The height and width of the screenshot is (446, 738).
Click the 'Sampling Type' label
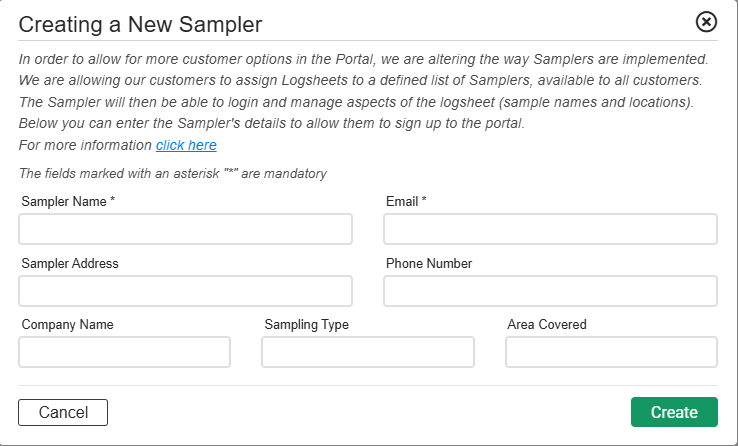306,325
